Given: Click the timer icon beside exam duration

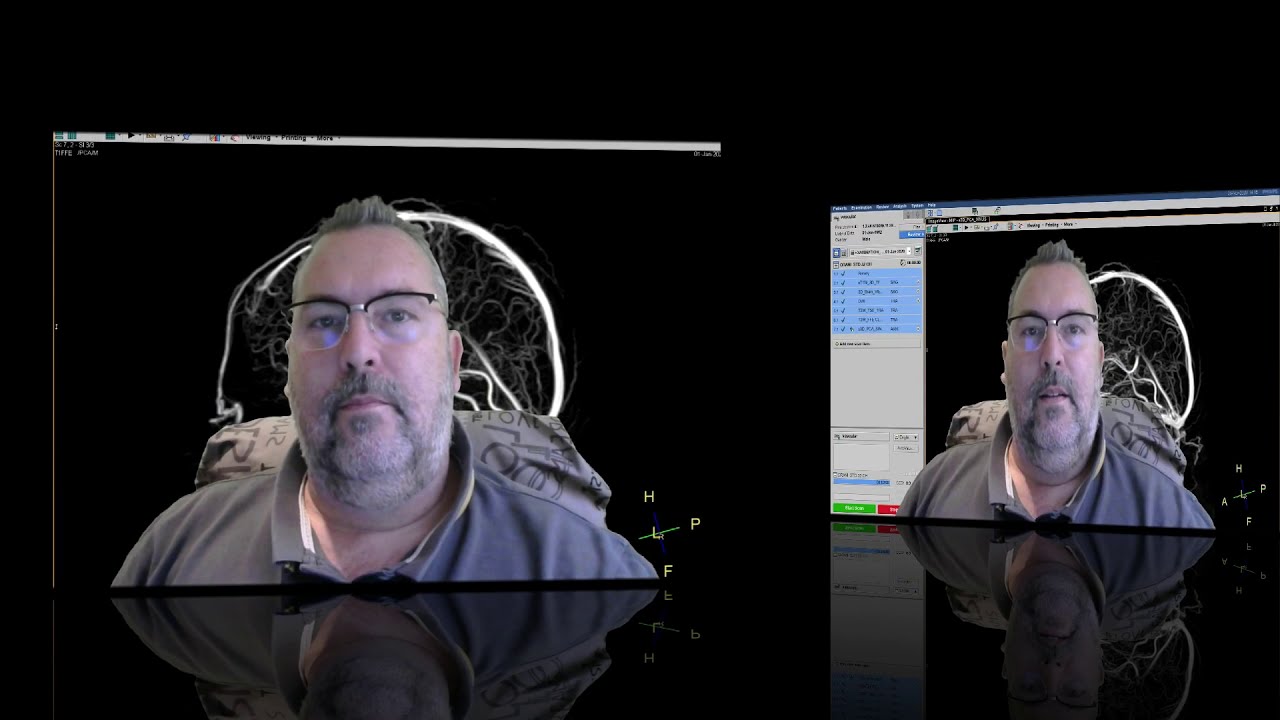Looking at the screenshot, I should tap(902, 263).
